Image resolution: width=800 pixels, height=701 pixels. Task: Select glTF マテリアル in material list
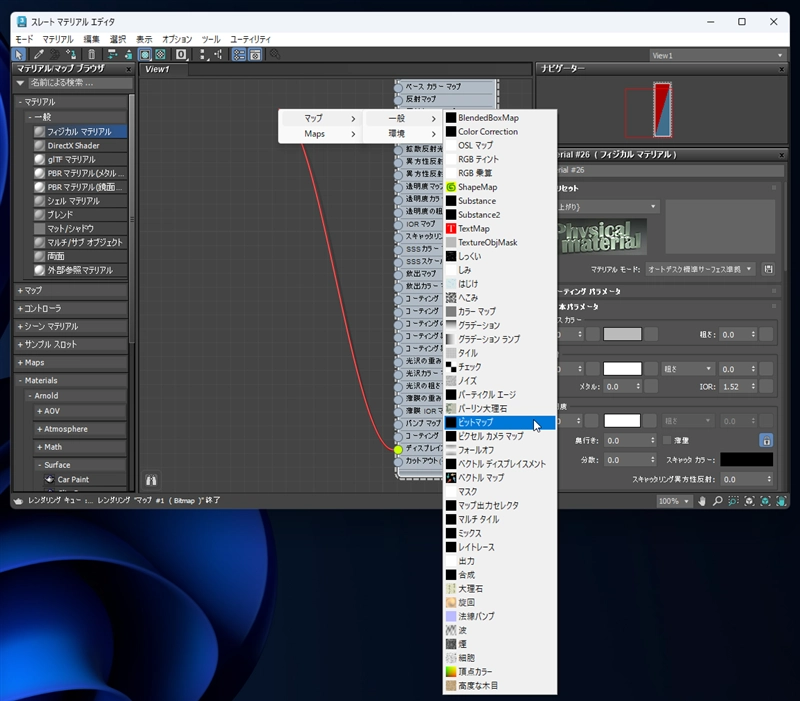pyautogui.click(x=80, y=159)
